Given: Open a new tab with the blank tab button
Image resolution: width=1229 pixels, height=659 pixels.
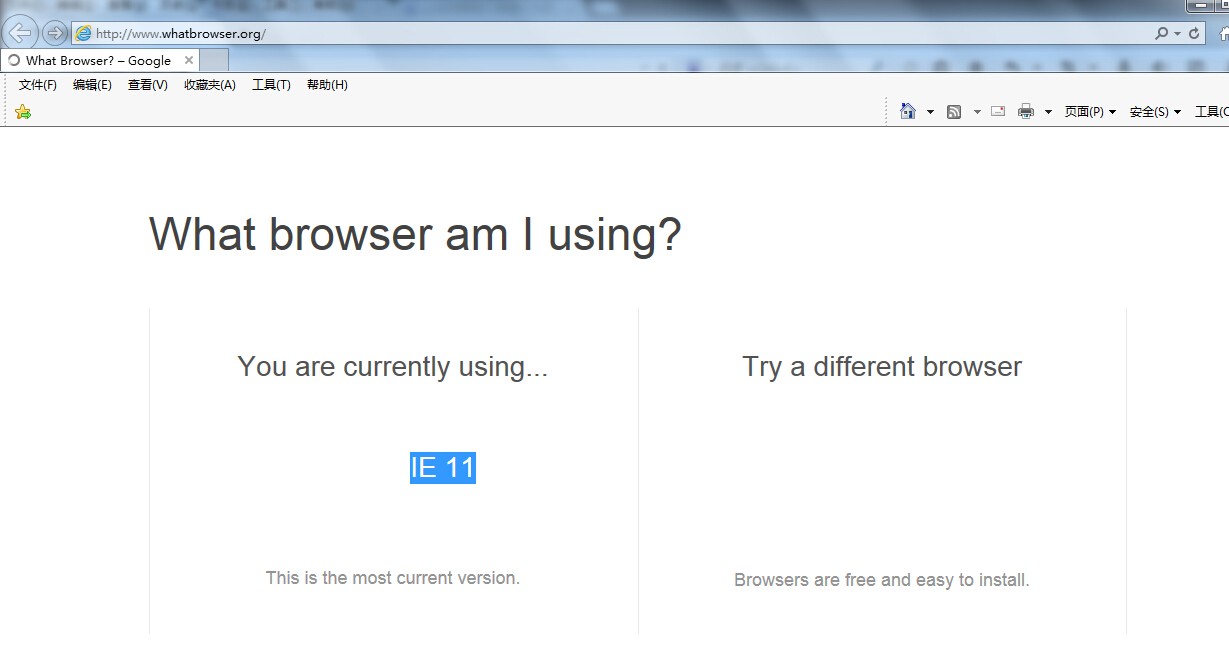Looking at the screenshot, I should pos(214,61).
